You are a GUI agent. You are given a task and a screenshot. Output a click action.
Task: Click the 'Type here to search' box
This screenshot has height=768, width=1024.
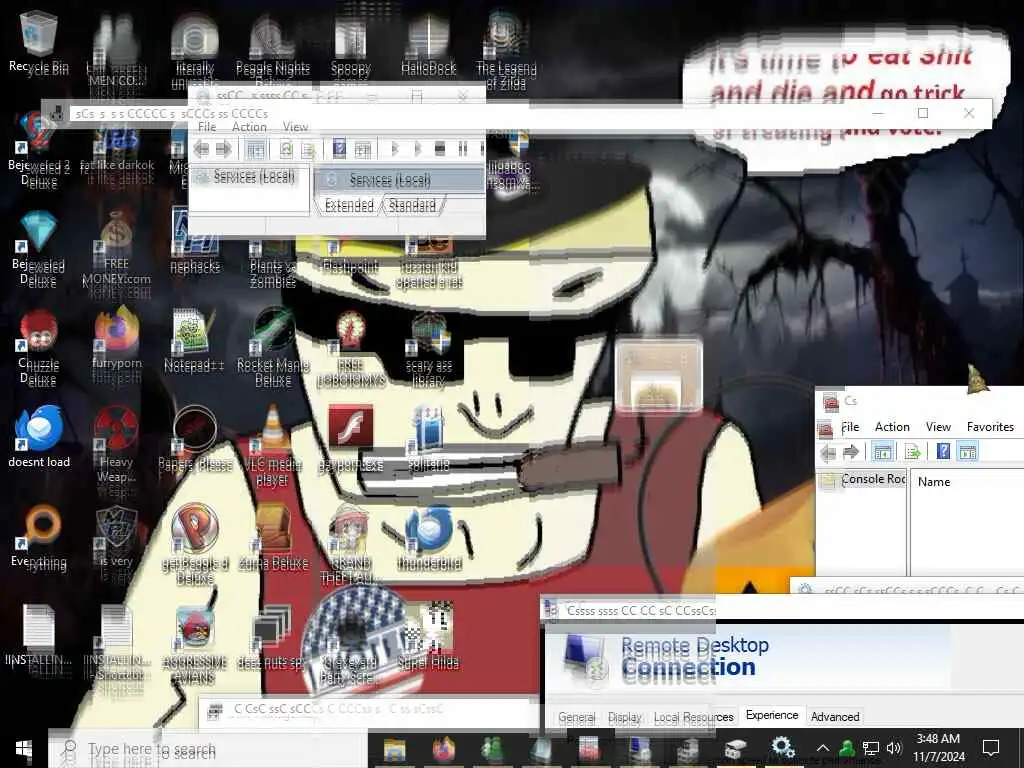[x=208, y=749]
